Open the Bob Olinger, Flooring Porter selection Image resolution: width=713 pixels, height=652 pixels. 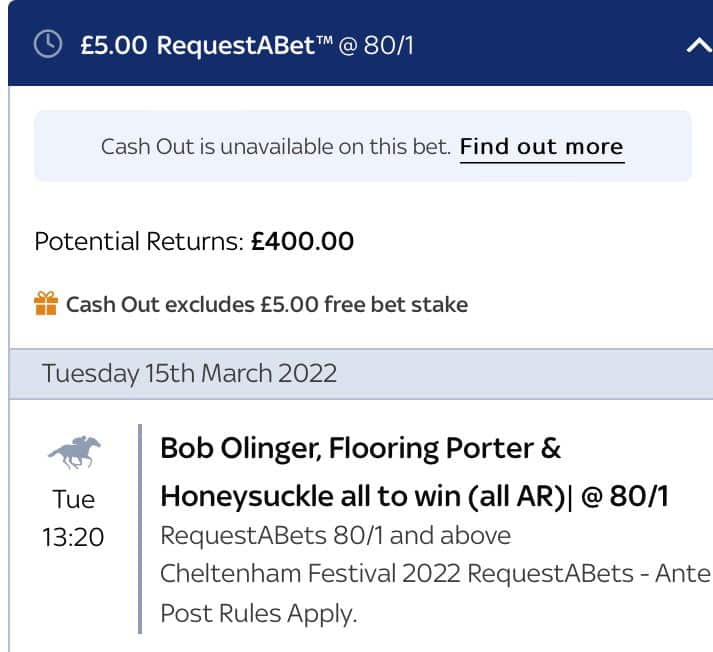click(360, 448)
